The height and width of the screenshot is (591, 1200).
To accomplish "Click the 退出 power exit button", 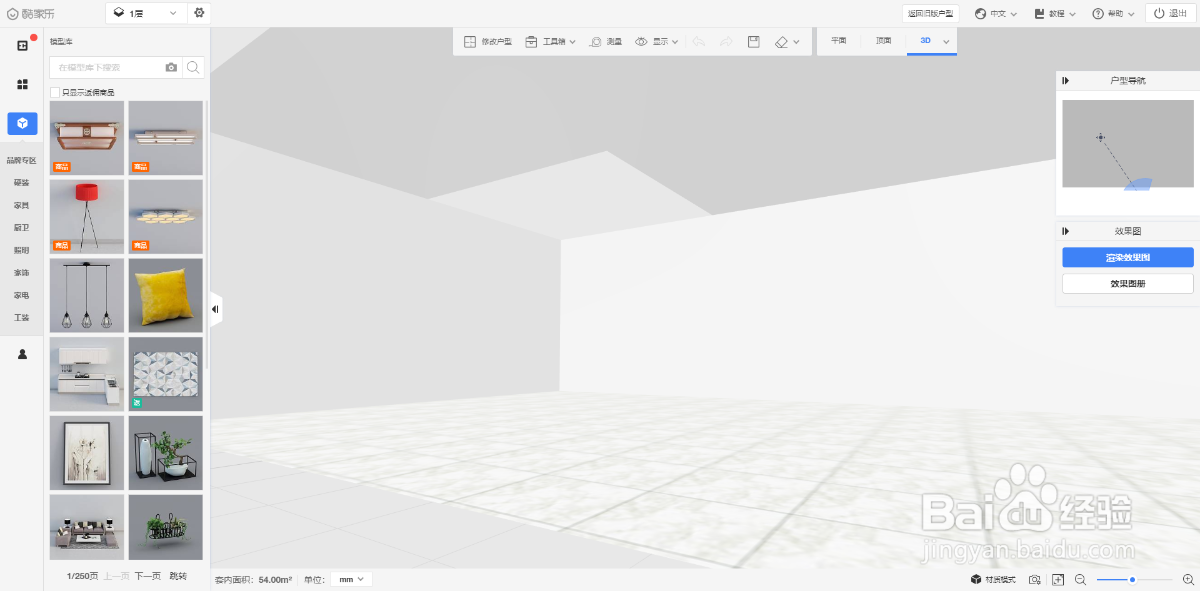I will click(1171, 13).
